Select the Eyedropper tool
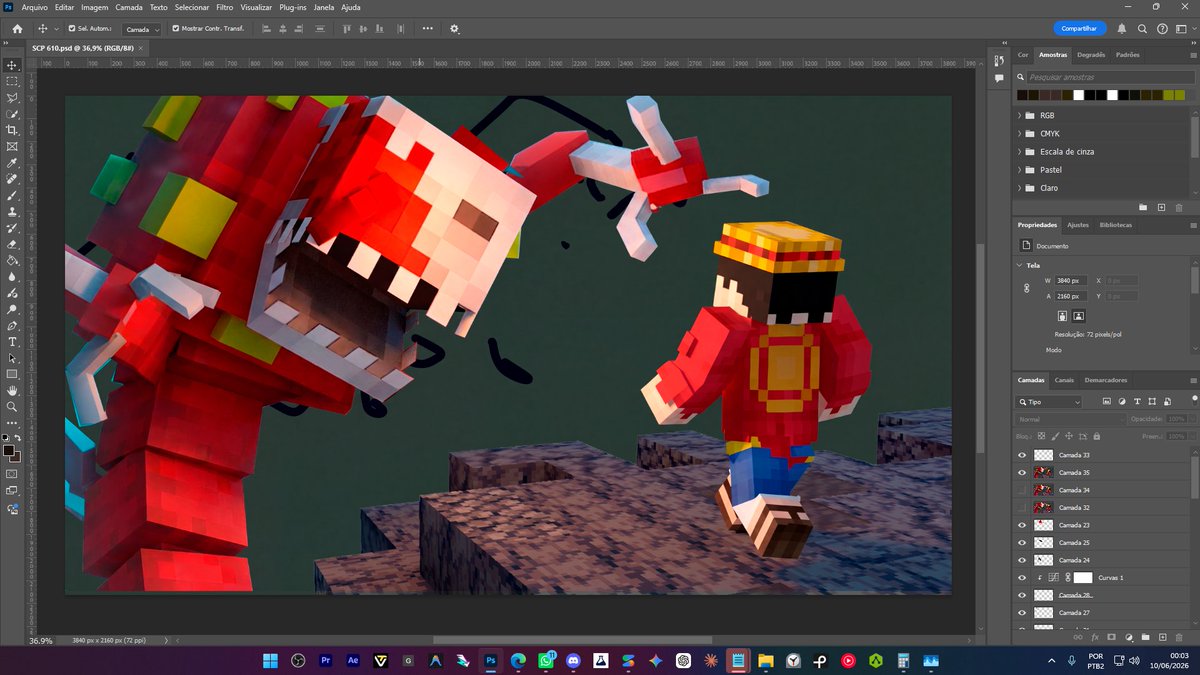Image resolution: width=1200 pixels, height=675 pixels. pyautogui.click(x=12, y=163)
